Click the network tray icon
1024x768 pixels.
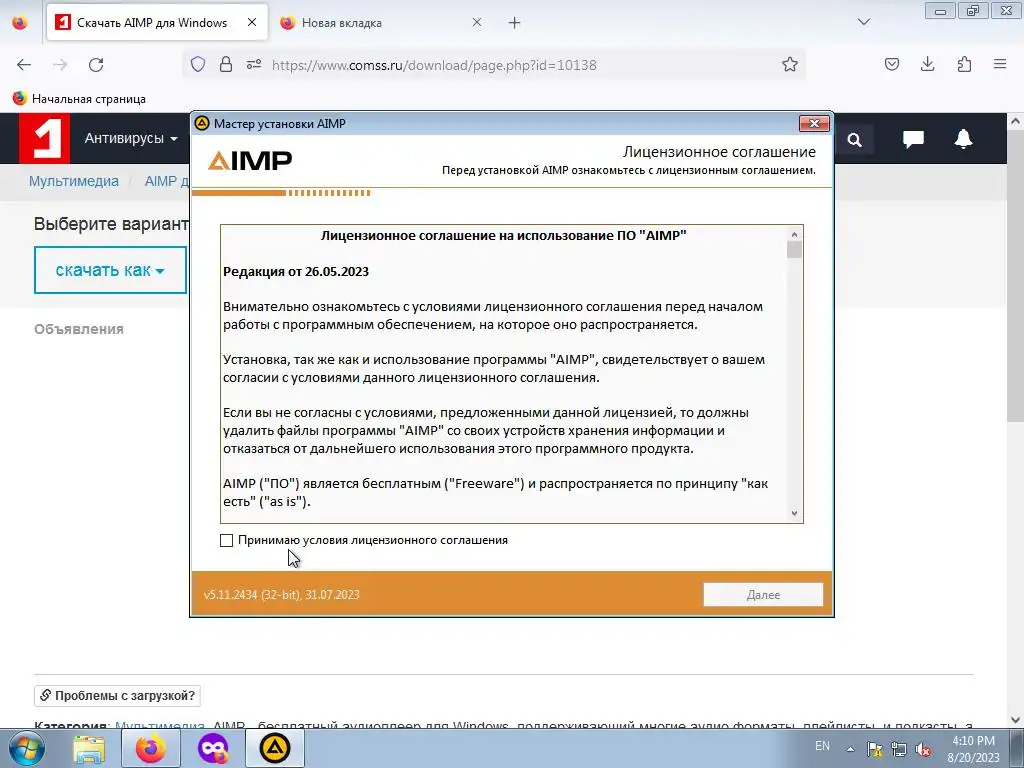click(899, 750)
